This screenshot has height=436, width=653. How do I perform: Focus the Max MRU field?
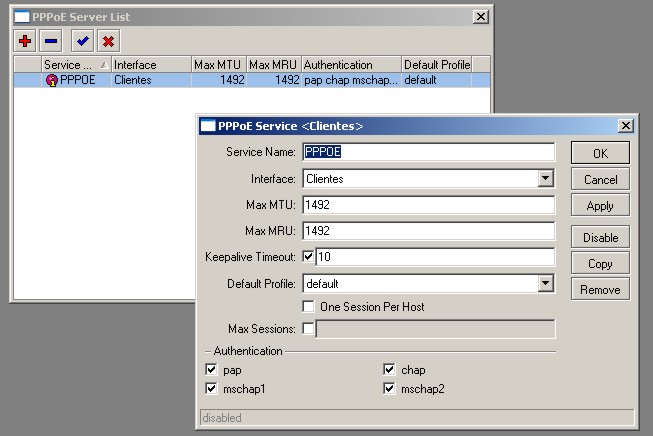429,231
